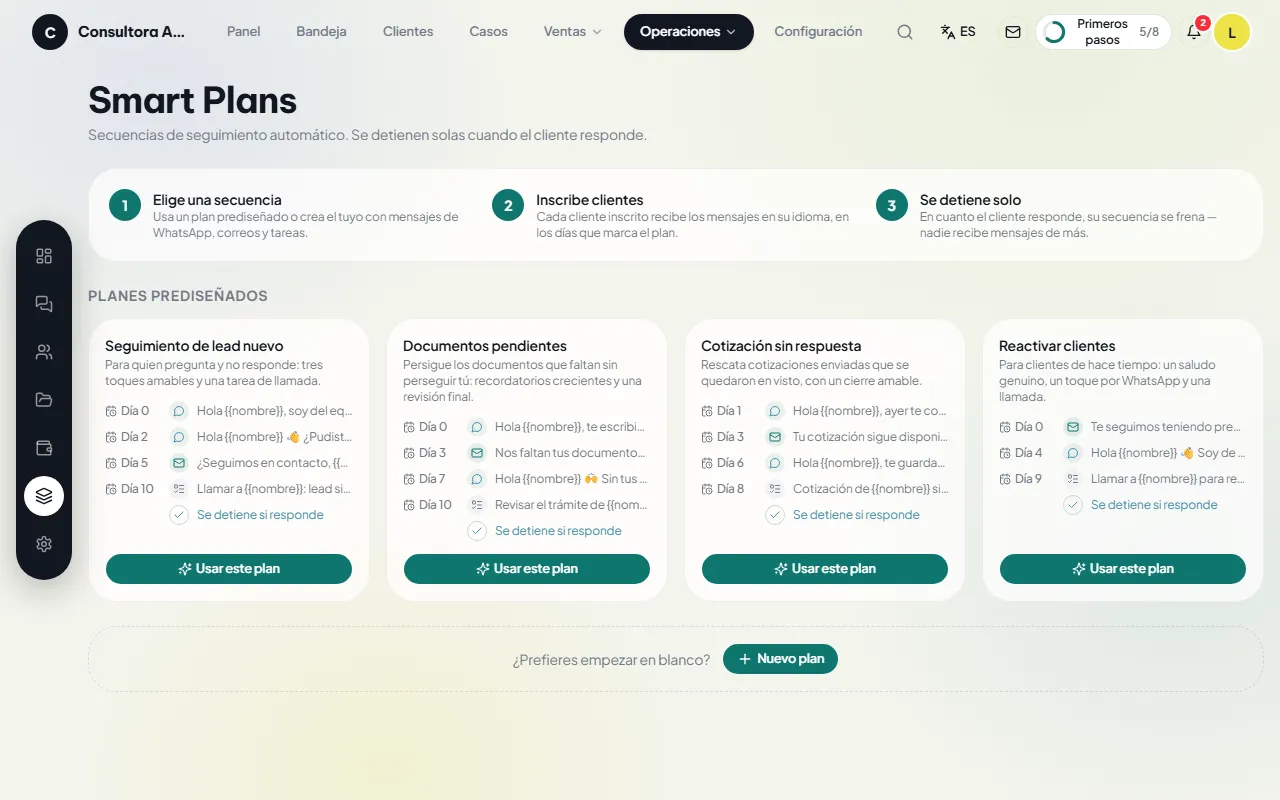Screen dimensions: 1280x800
Task: Click WhatsApp icon beside "Hola {{nombre}}, ayer te co..."
Action: [775, 411]
